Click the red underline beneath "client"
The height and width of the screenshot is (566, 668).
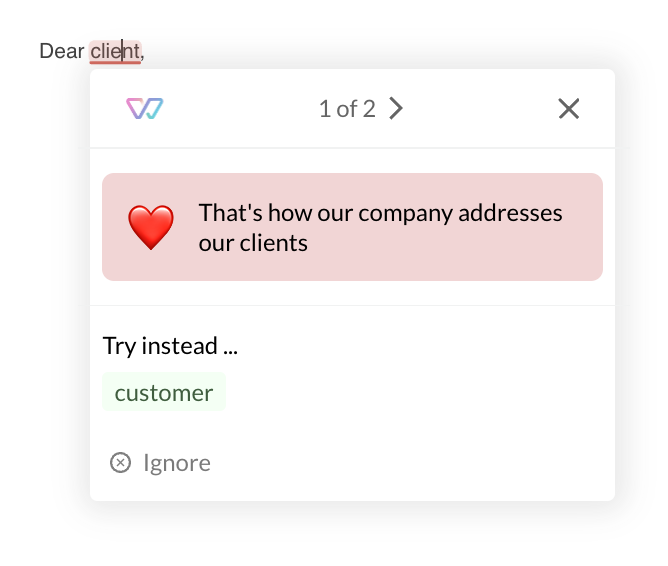pyautogui.click(x=114, y=62)
